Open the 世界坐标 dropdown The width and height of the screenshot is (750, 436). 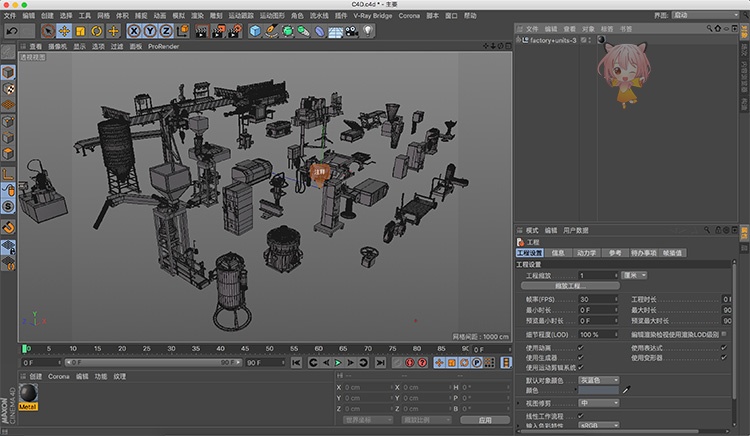368,420
